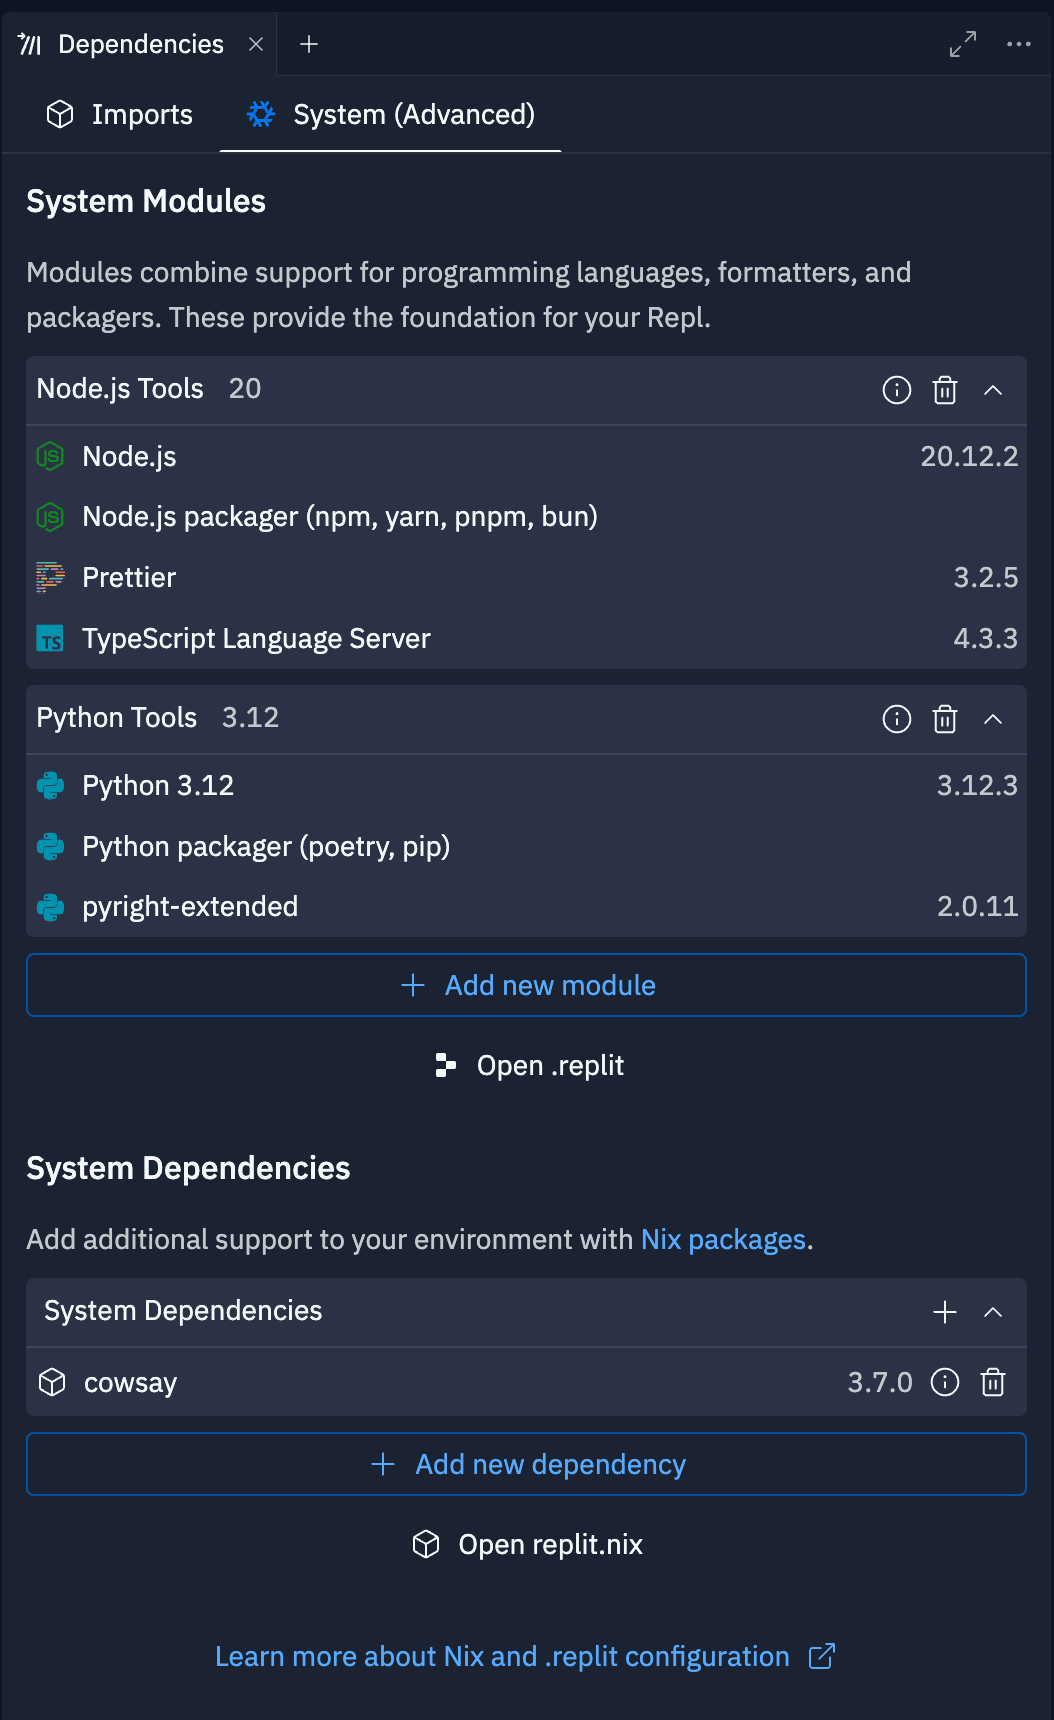This screenshot has height=1720, width=1054.
Task: Open a new pane tab
Action: (x=309, y=44)
